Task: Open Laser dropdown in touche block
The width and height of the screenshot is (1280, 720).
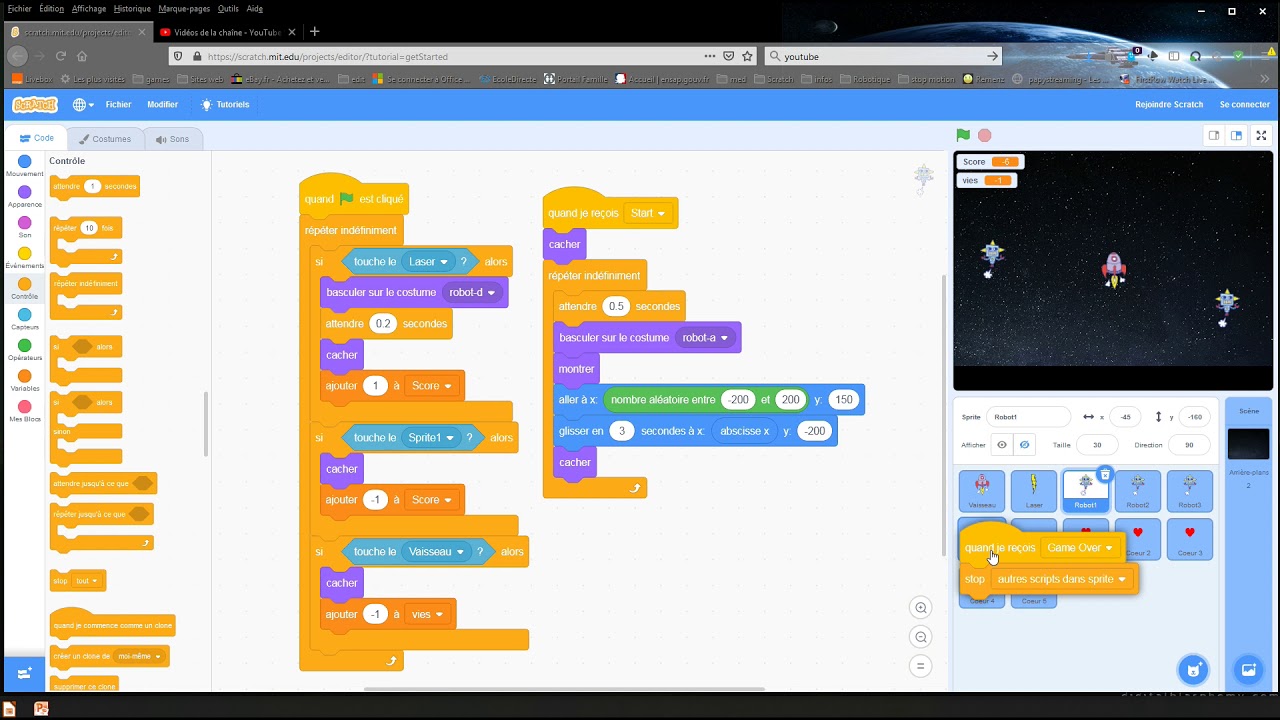Action: [427, 261]
